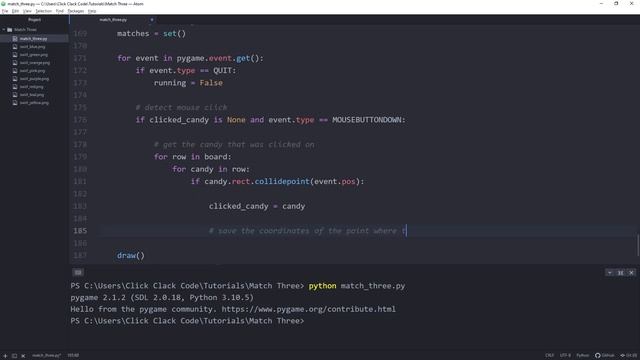Open swirl_blue.png in the tree
Viewport: 640px width, 360px height.
pos(32,47)
